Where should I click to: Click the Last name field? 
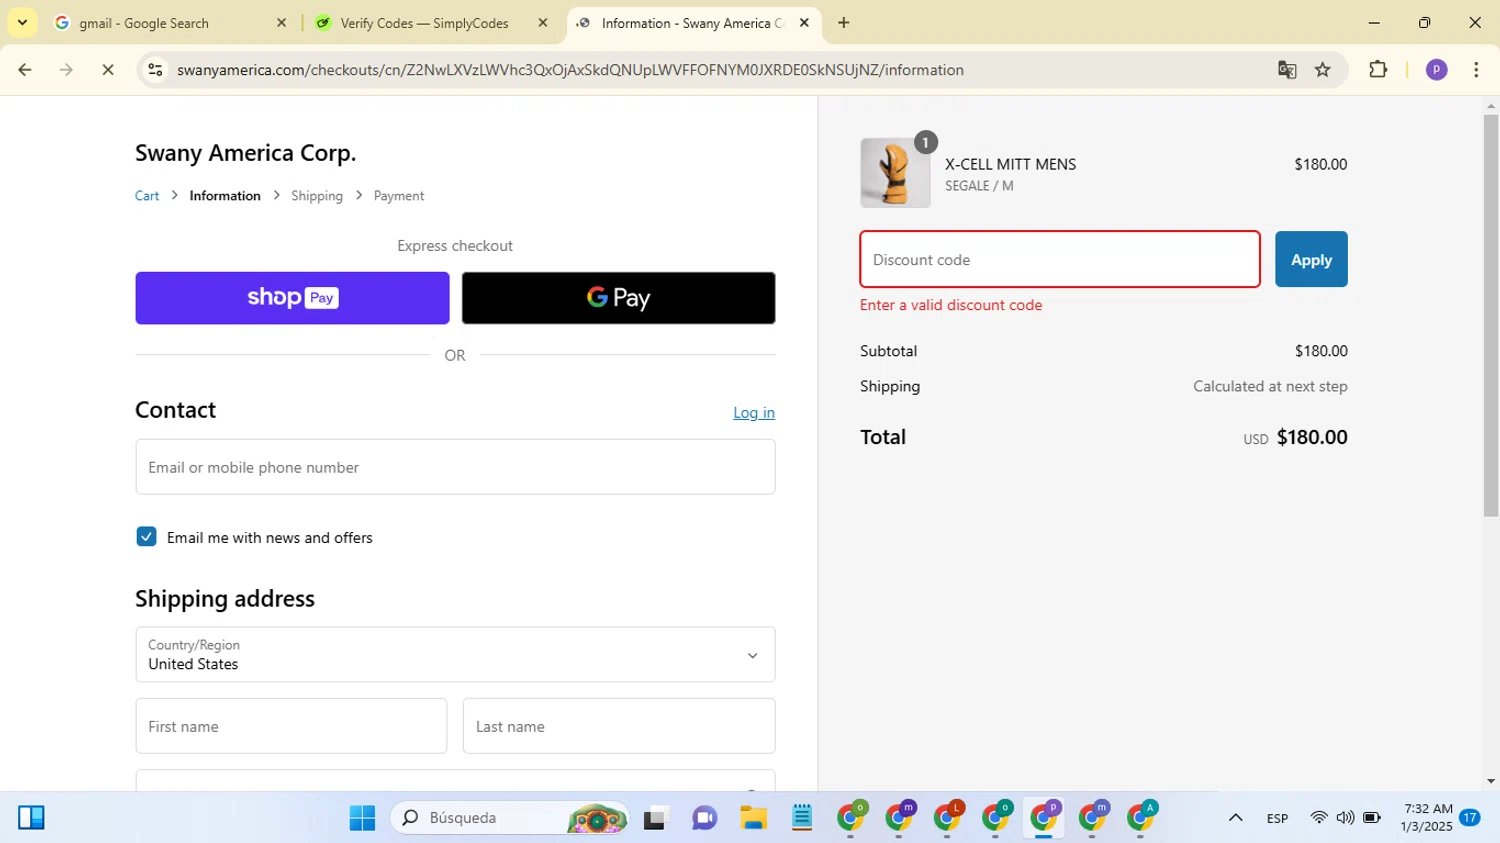[x=619, y=726]
